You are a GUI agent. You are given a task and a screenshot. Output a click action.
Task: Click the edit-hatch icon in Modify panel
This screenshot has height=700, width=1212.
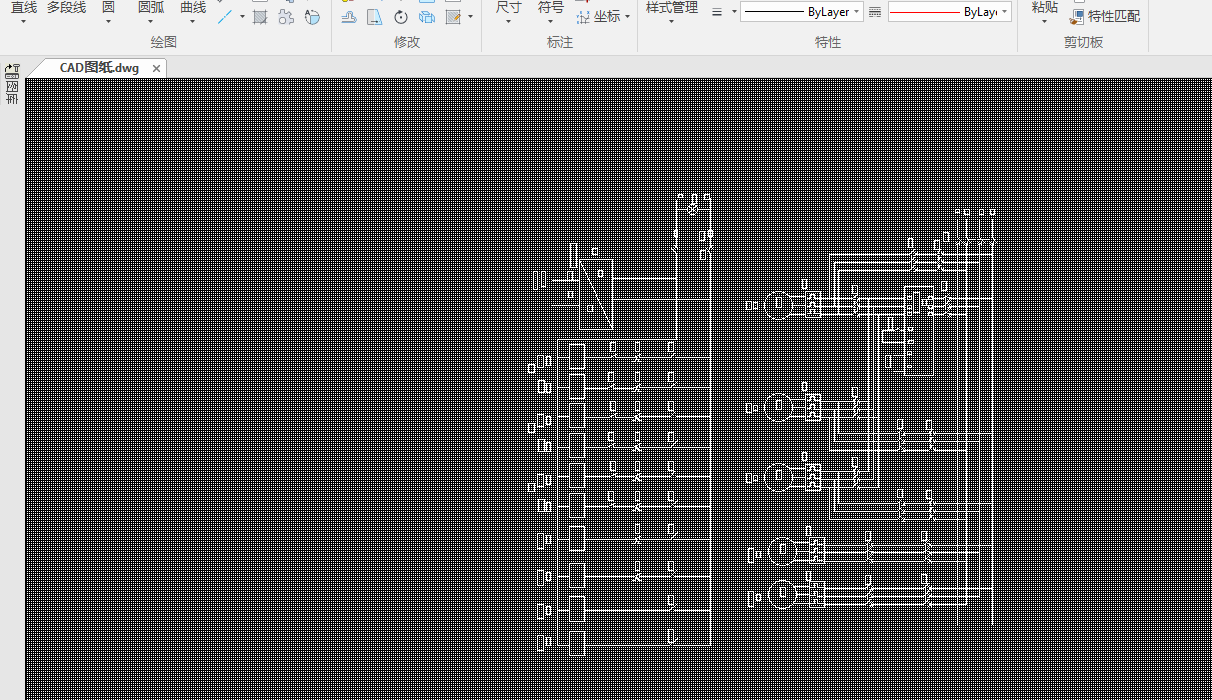point(453,17)
